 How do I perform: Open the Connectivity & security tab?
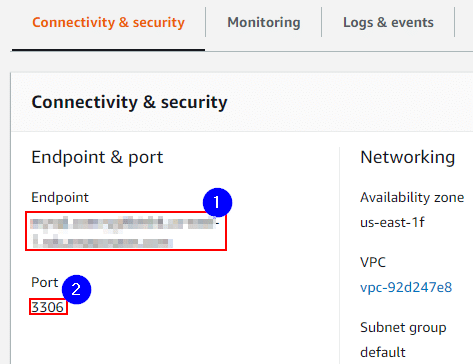(108, 23)
